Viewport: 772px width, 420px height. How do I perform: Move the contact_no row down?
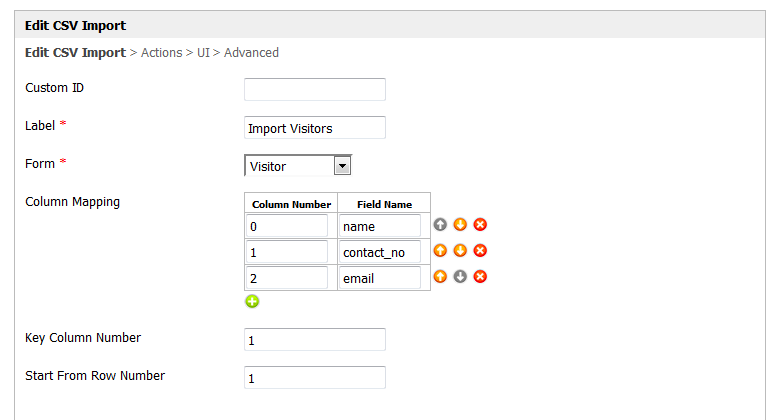[460, 250]
